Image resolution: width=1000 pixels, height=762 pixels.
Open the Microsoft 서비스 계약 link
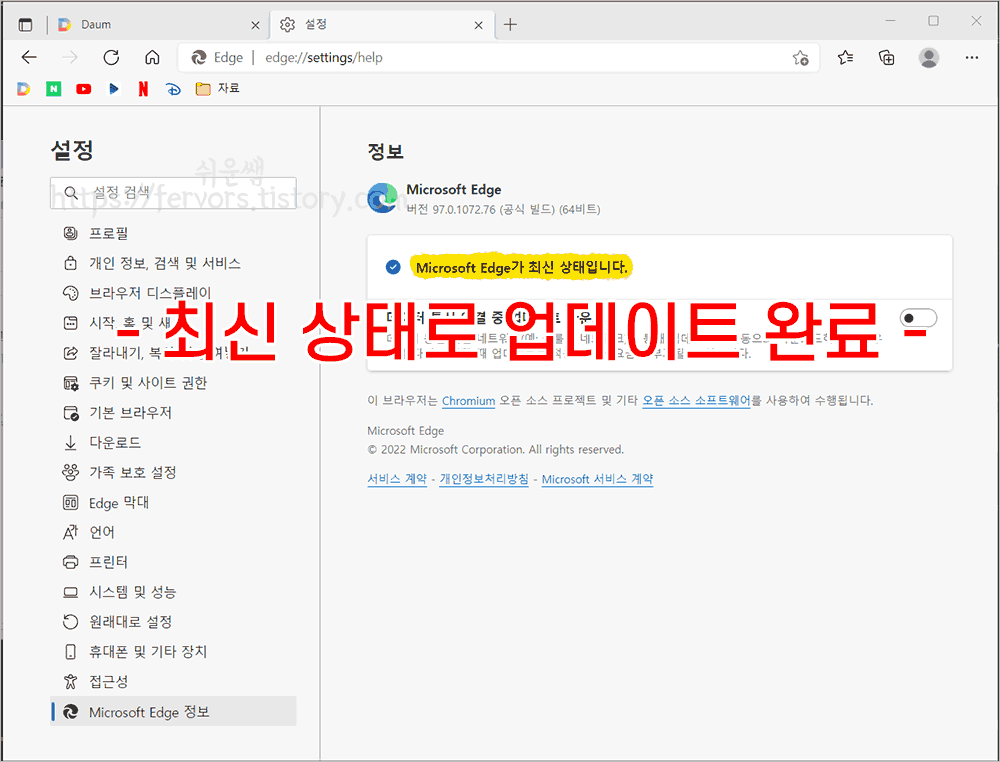598,479
